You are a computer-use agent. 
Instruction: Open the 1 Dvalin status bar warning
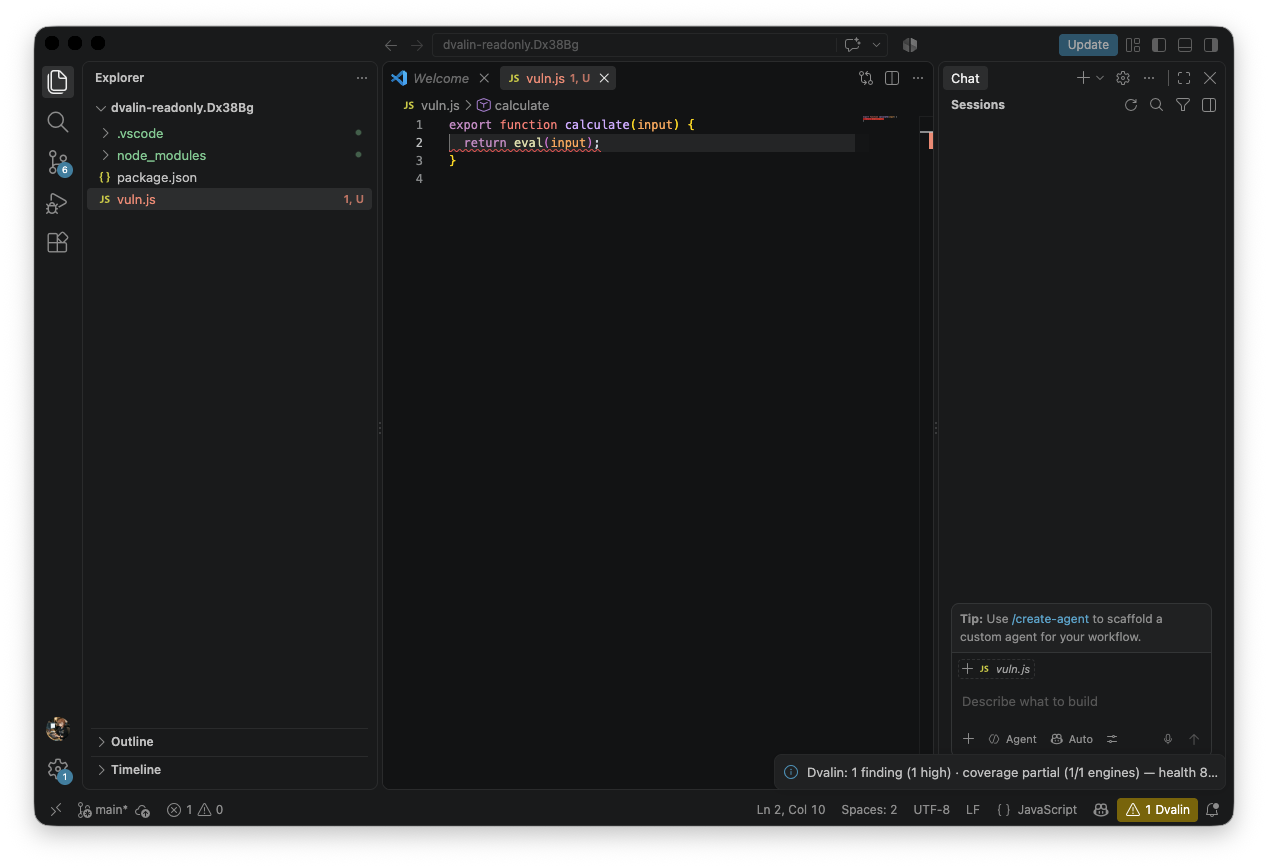click(x=1157, y=810)
